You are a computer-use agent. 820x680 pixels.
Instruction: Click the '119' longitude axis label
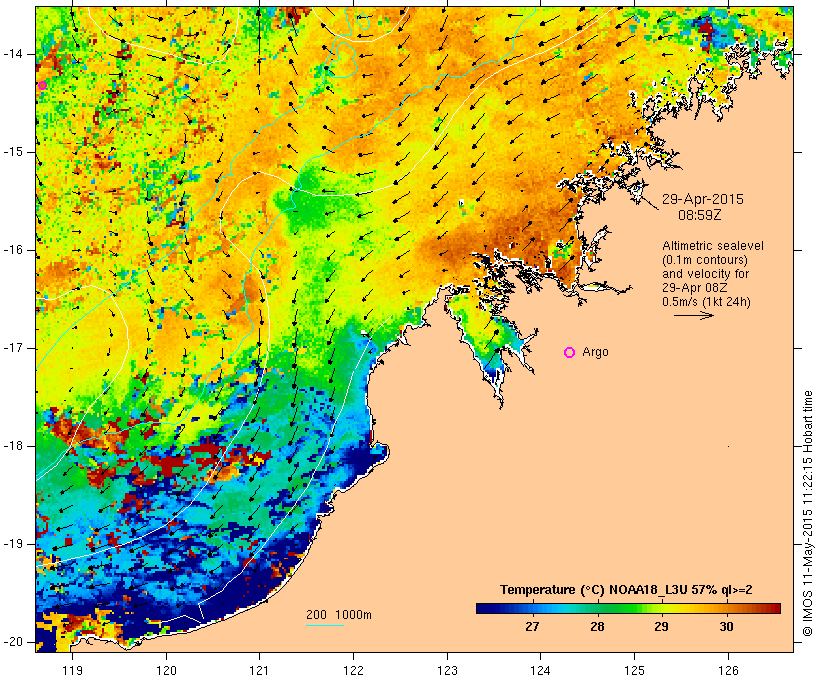coord(72,670)
